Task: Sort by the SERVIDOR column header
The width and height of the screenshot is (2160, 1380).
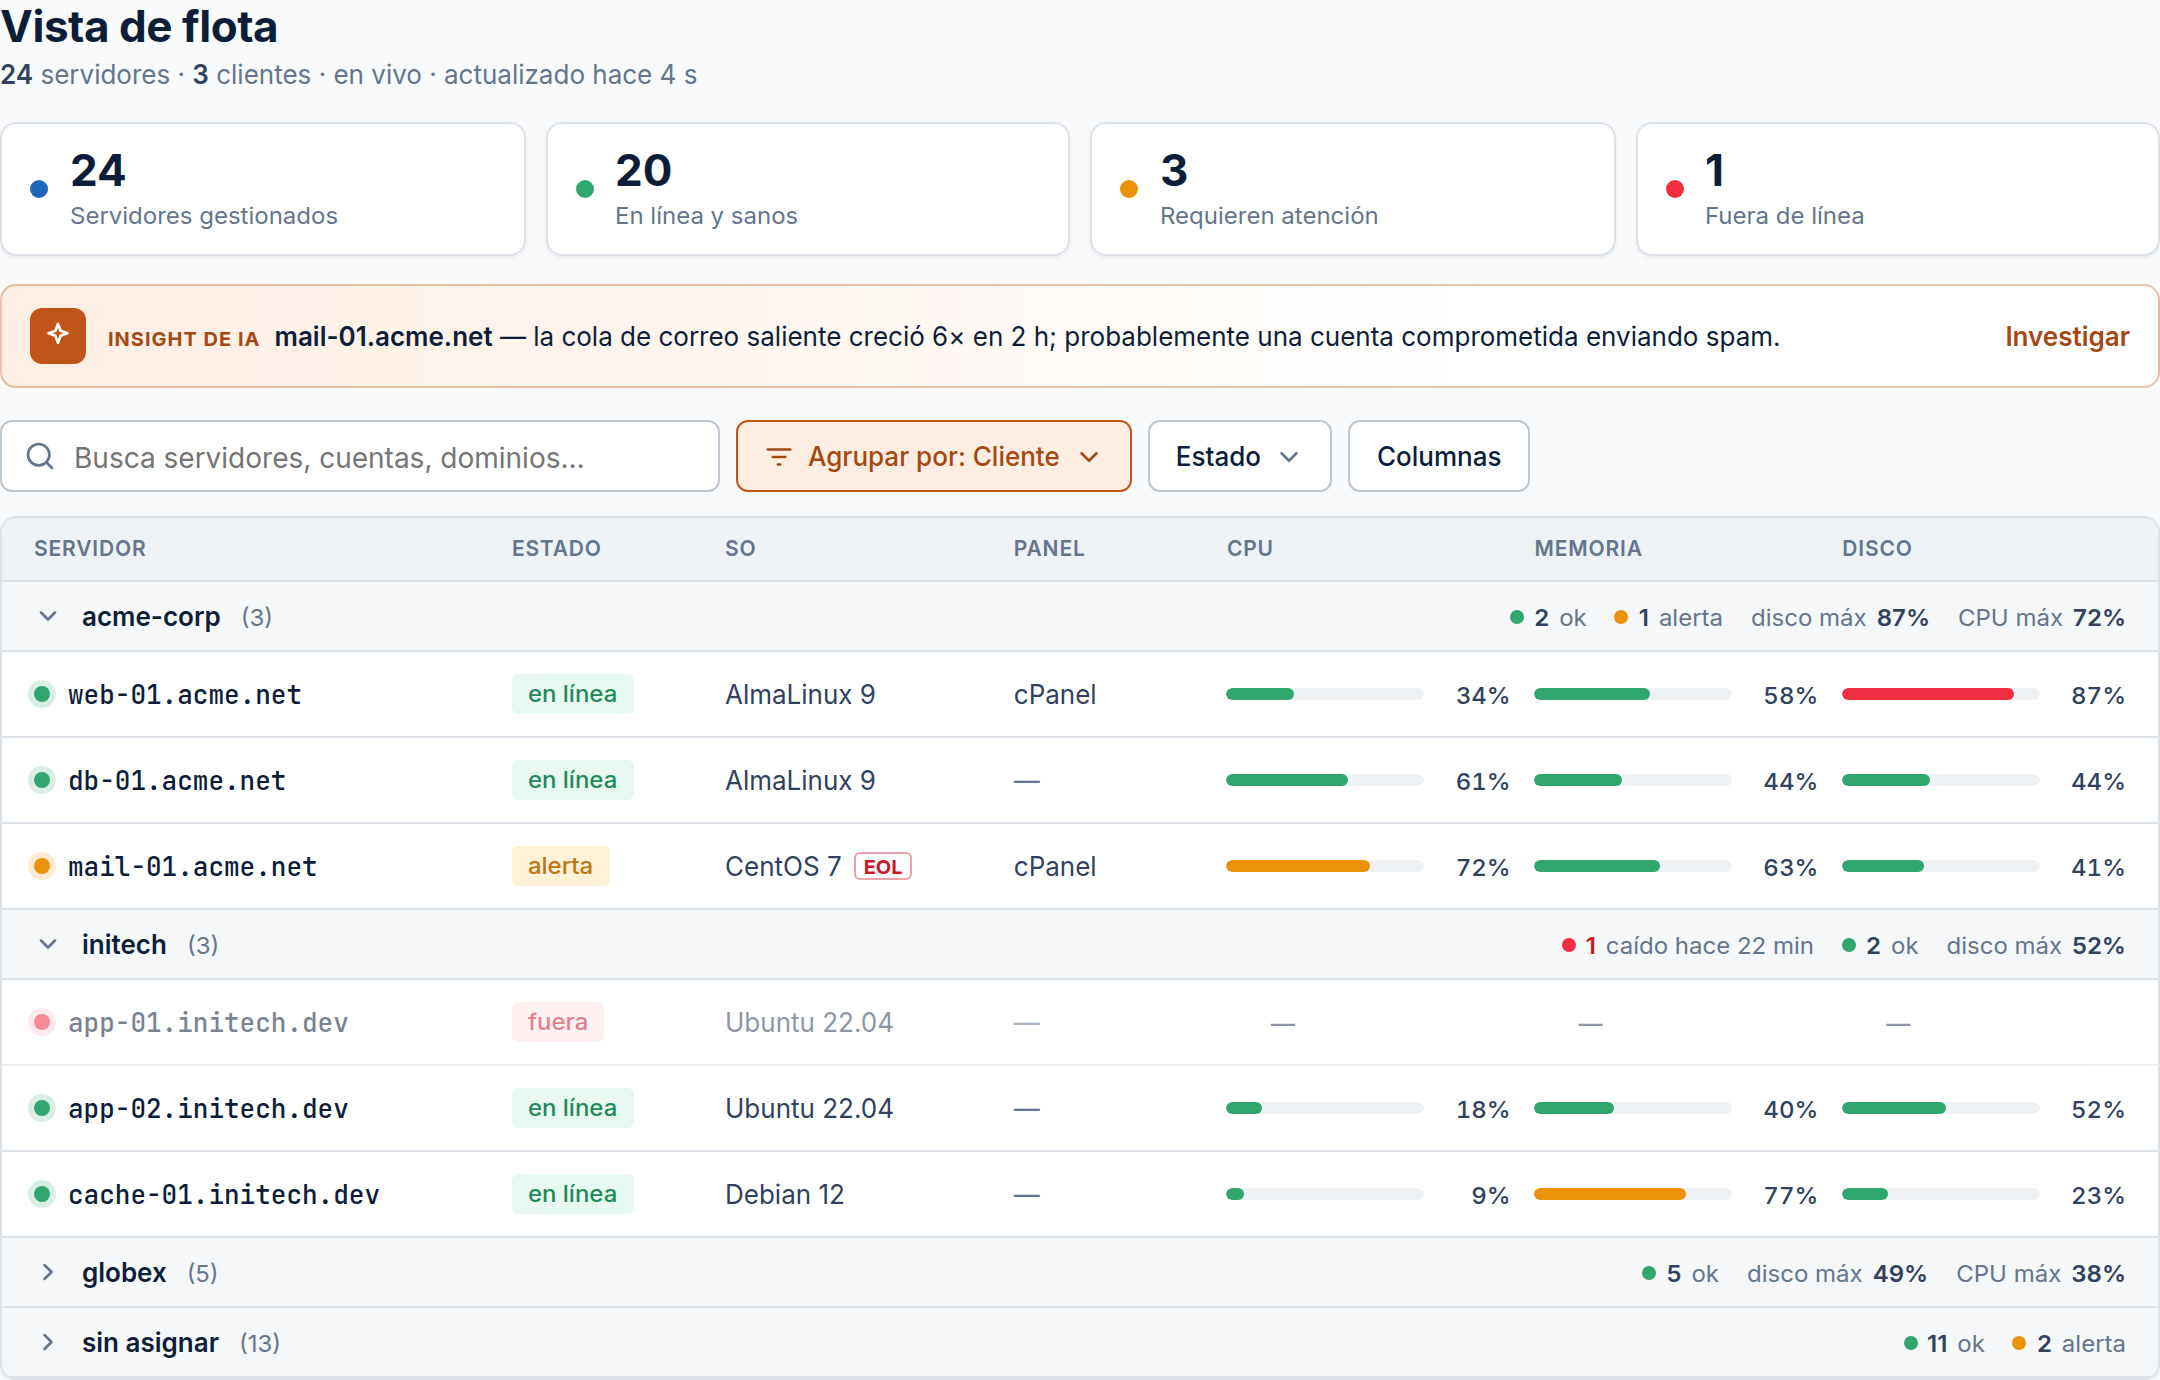Action: click(x=90, y=548)
